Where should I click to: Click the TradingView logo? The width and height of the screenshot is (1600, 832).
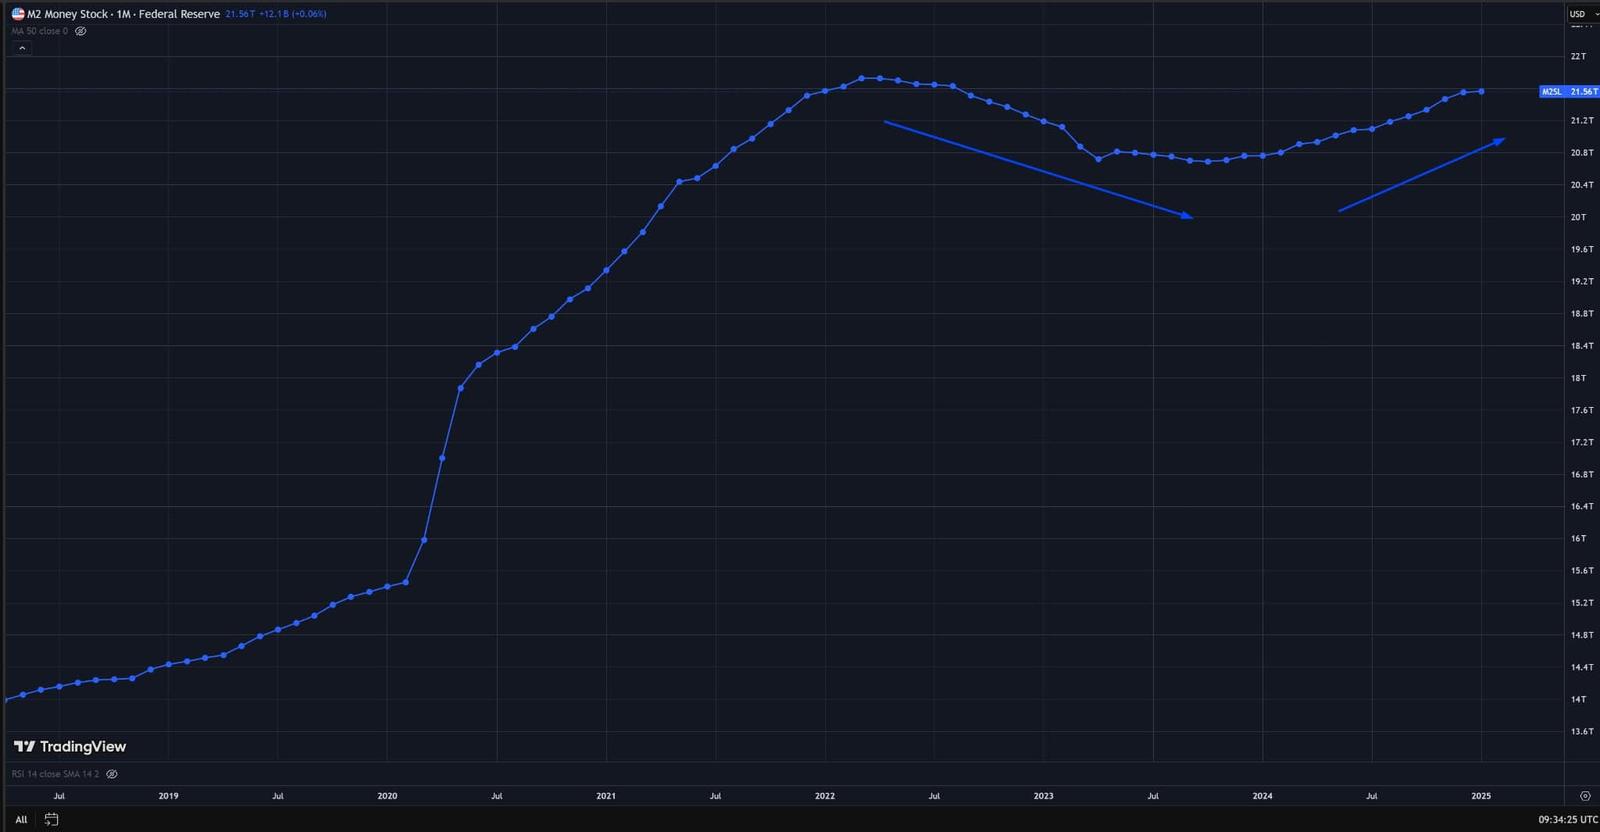(70, 747)
